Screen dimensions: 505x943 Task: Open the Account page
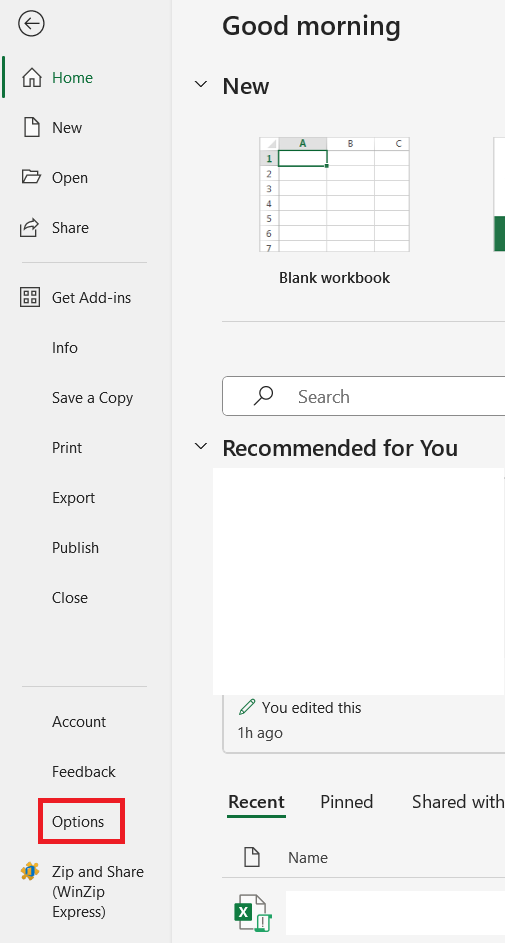point(79,722)
